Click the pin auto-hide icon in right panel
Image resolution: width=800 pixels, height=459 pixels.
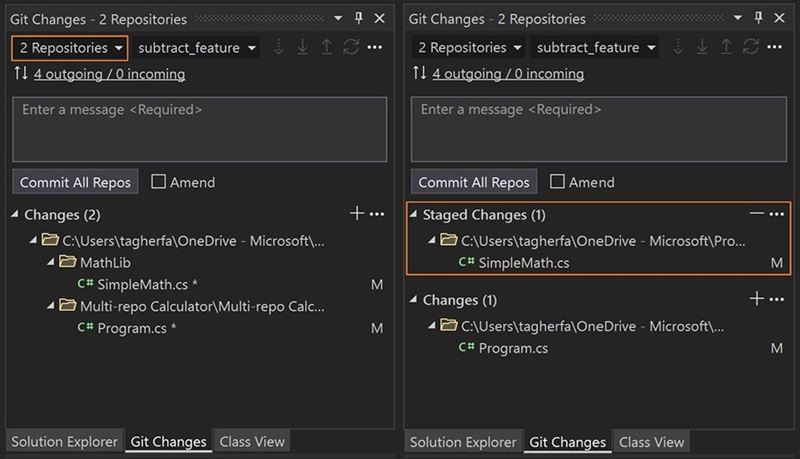759,18
